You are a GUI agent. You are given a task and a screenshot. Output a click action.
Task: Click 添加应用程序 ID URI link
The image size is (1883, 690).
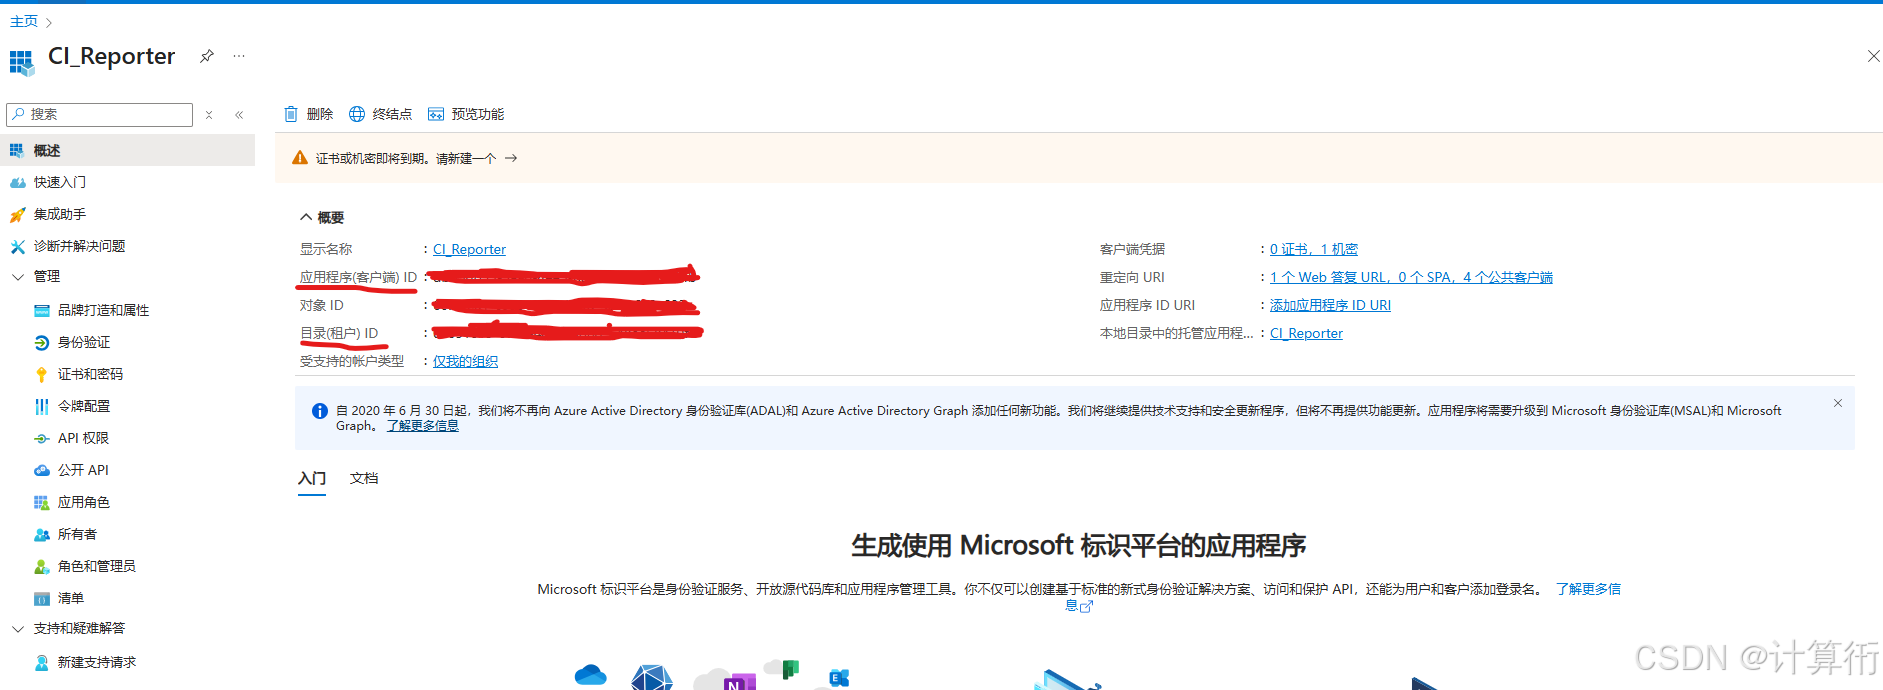(x=1330, y=305)
